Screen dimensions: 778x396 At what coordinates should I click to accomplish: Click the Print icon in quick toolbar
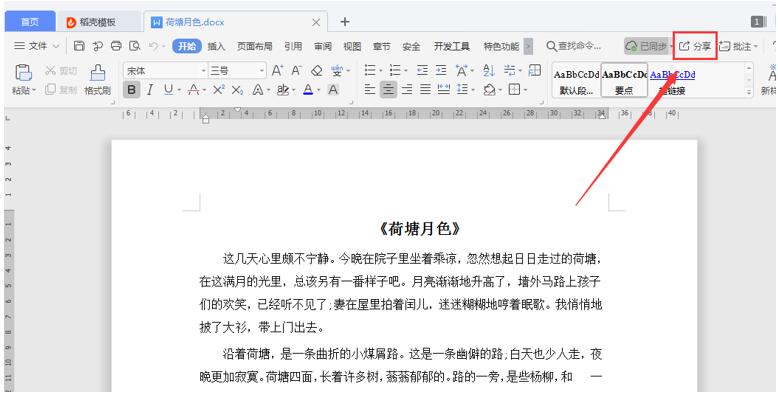pos(116,46)
